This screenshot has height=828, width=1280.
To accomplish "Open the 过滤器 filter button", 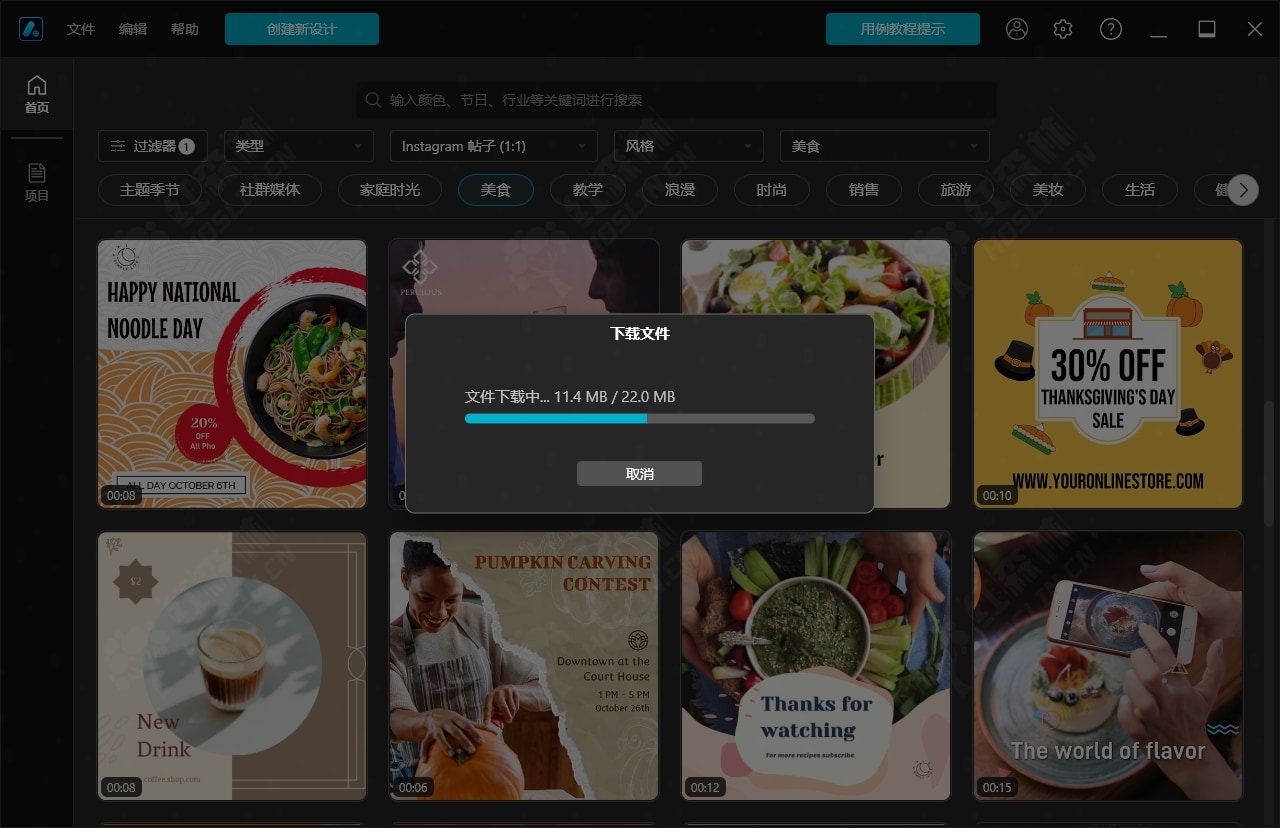I will click(x=153, y=146).
